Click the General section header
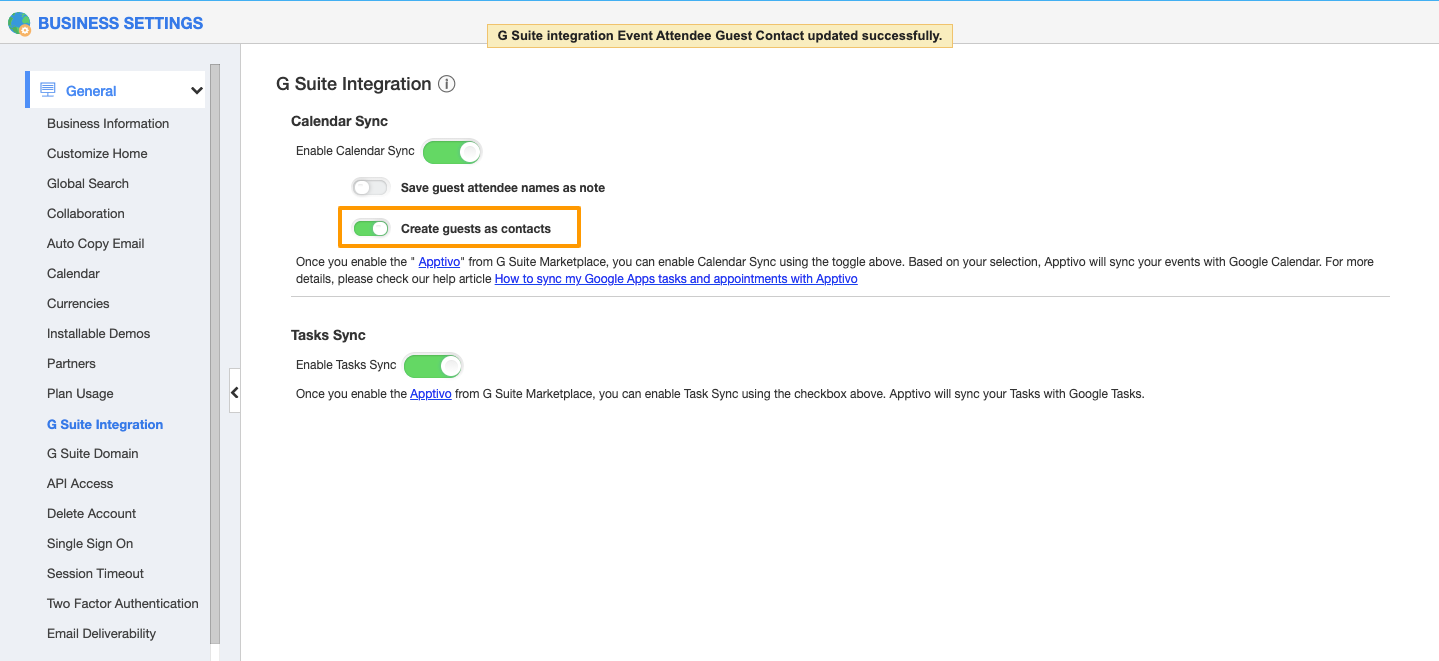 point(116,90)
